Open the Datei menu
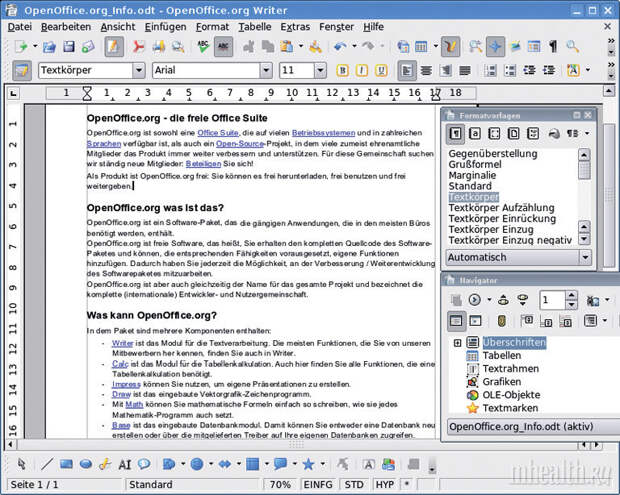The image size is (620, 495). tap(20, 27)
